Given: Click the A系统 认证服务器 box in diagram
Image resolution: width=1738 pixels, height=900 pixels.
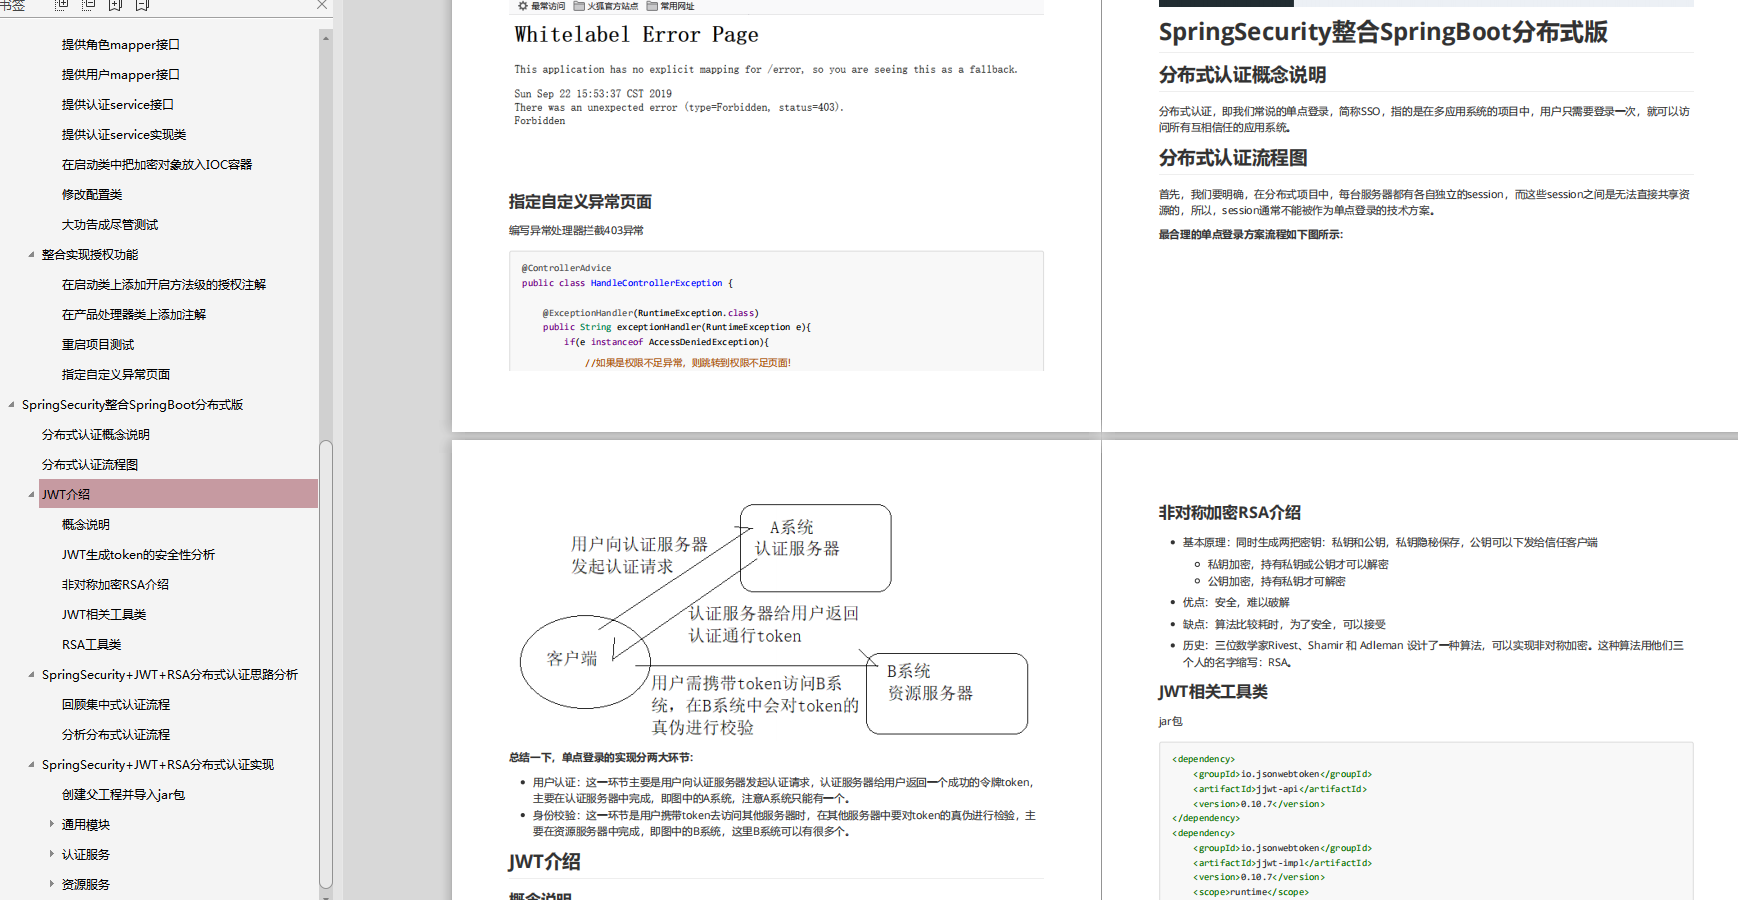Looking at the screenshot, I should pyautogui.click(x=815, y=548).
